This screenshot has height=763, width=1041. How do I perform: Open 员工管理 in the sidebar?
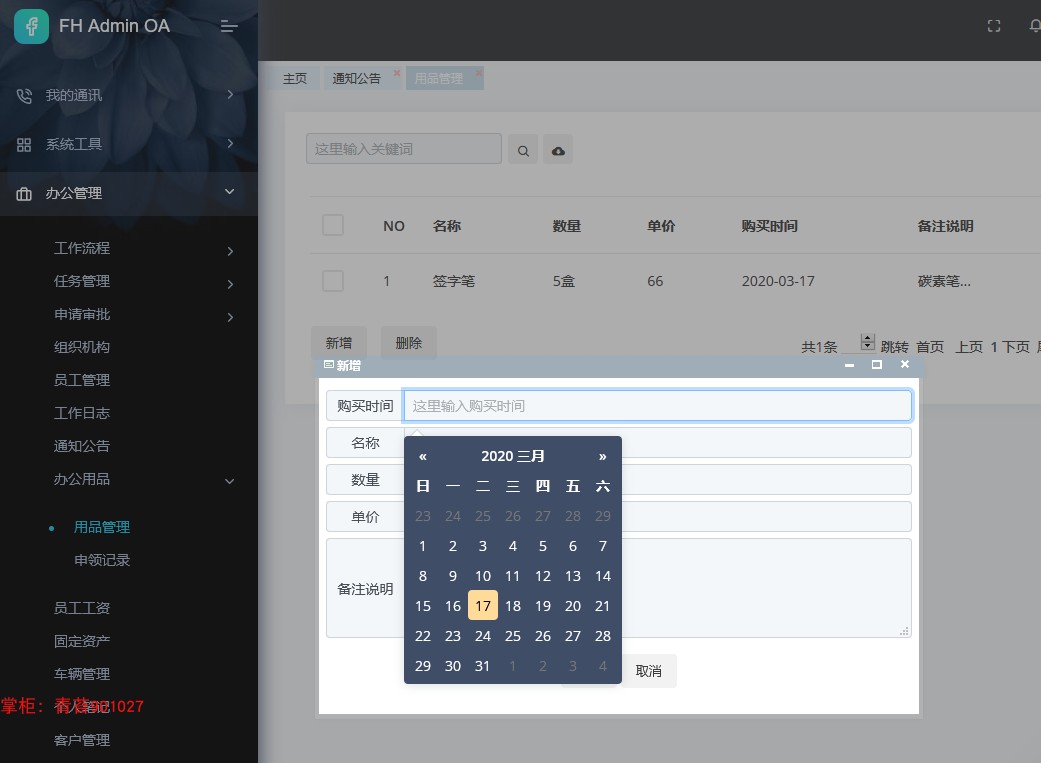coord(82,380)
